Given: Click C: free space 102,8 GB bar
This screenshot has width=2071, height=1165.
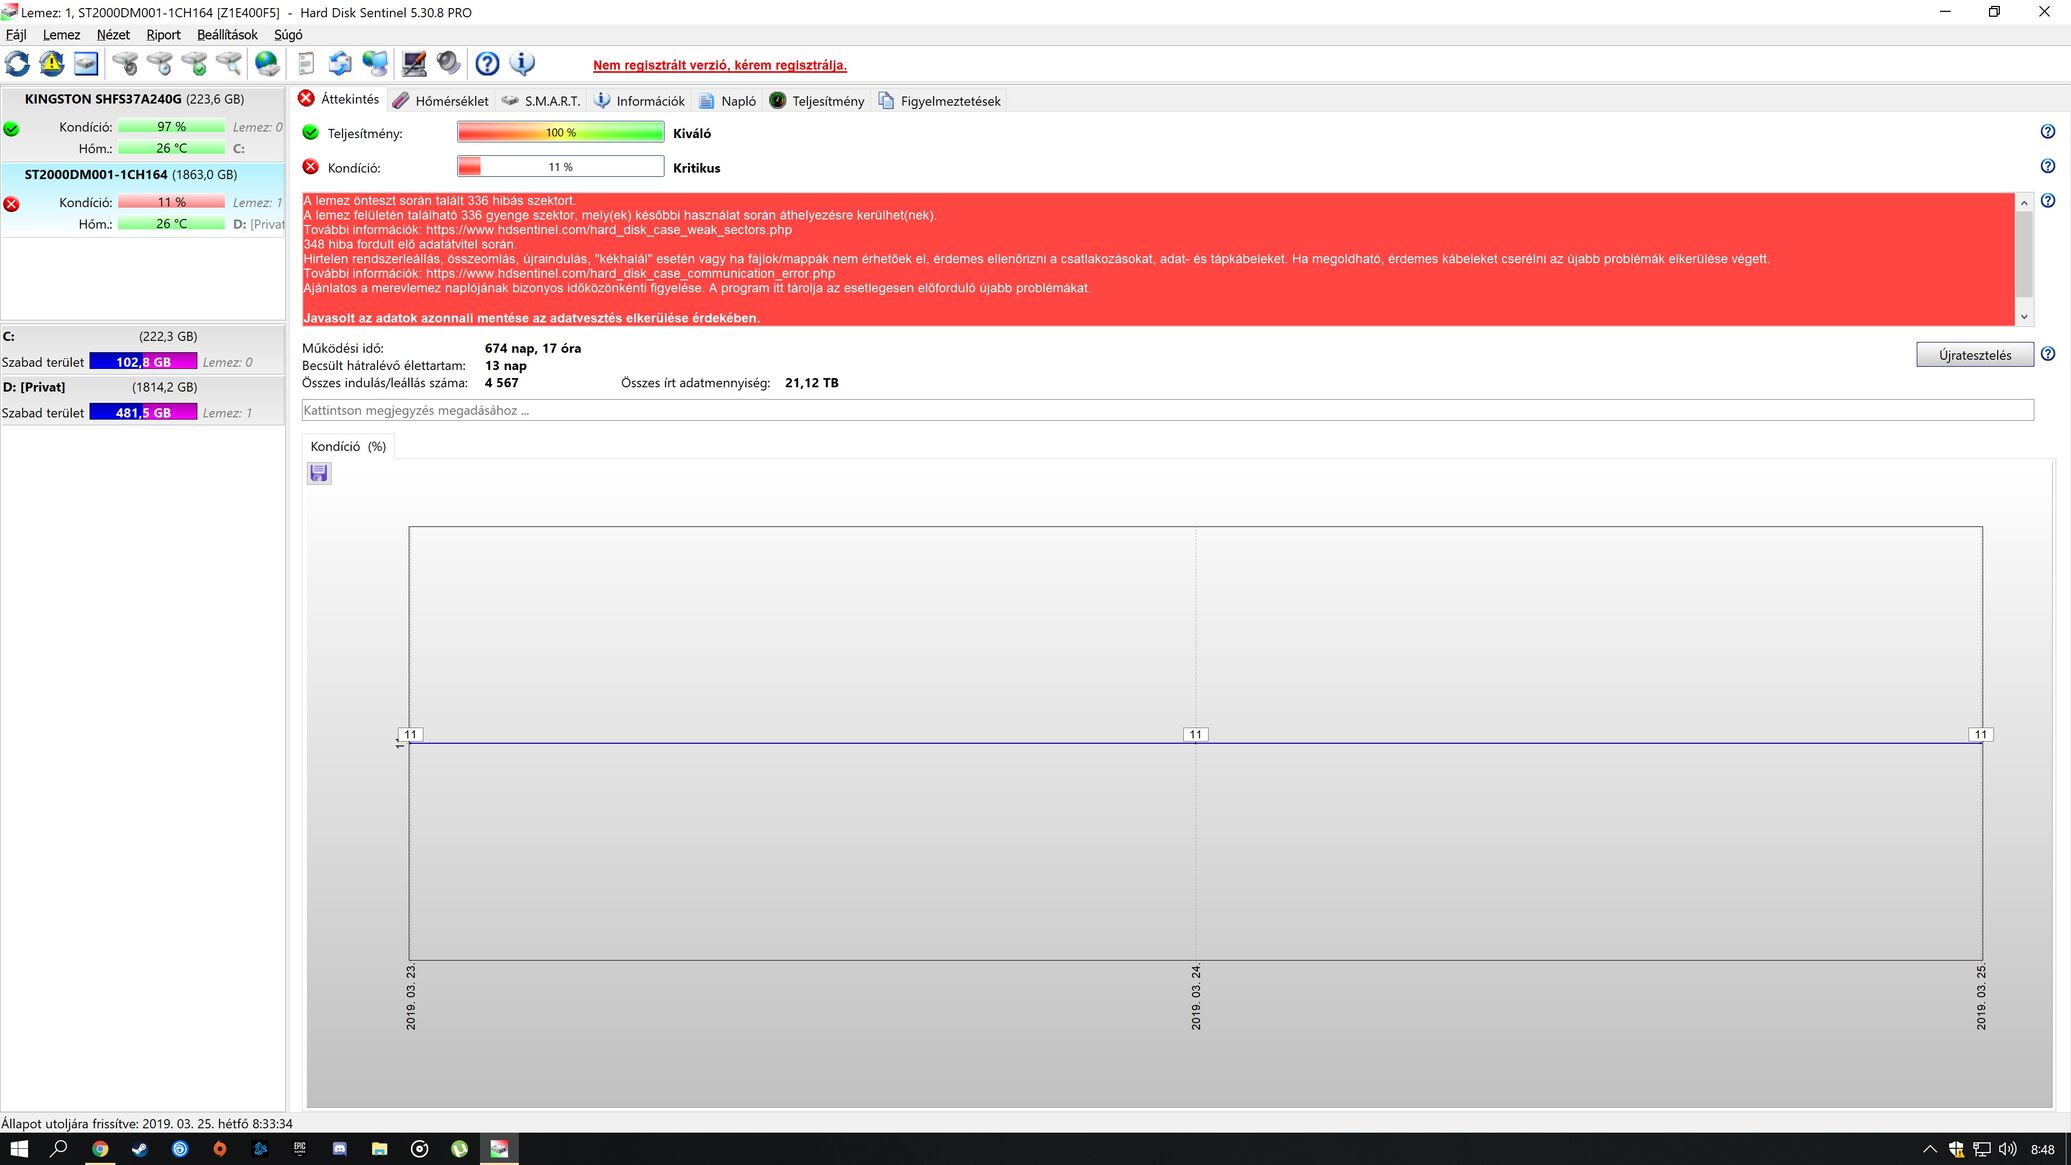Looking at the screenshot, I should pos(143,362).
